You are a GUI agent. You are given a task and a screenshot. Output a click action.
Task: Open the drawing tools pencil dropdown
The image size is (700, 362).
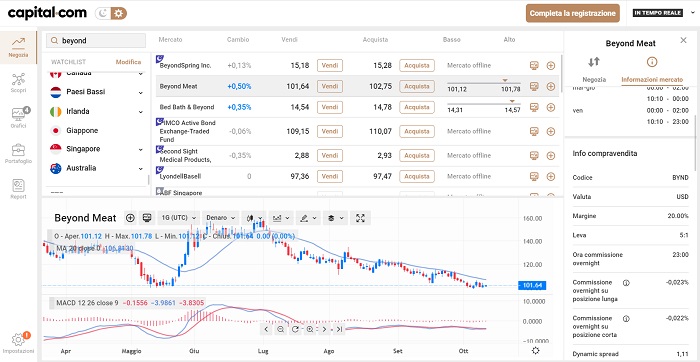coord(308,218)
